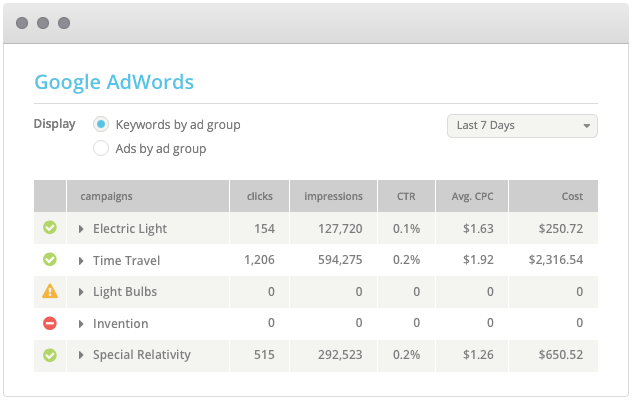Click the $1.63 average CPC value

478,229
